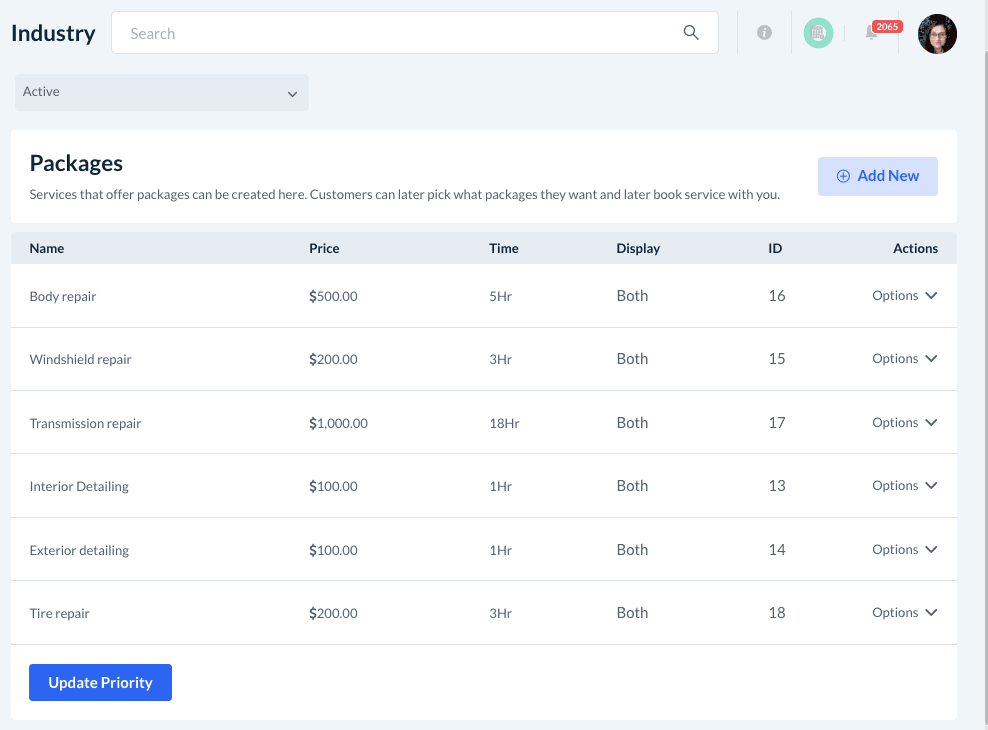
Task: Click the Price column header
Action: [324, 249]
